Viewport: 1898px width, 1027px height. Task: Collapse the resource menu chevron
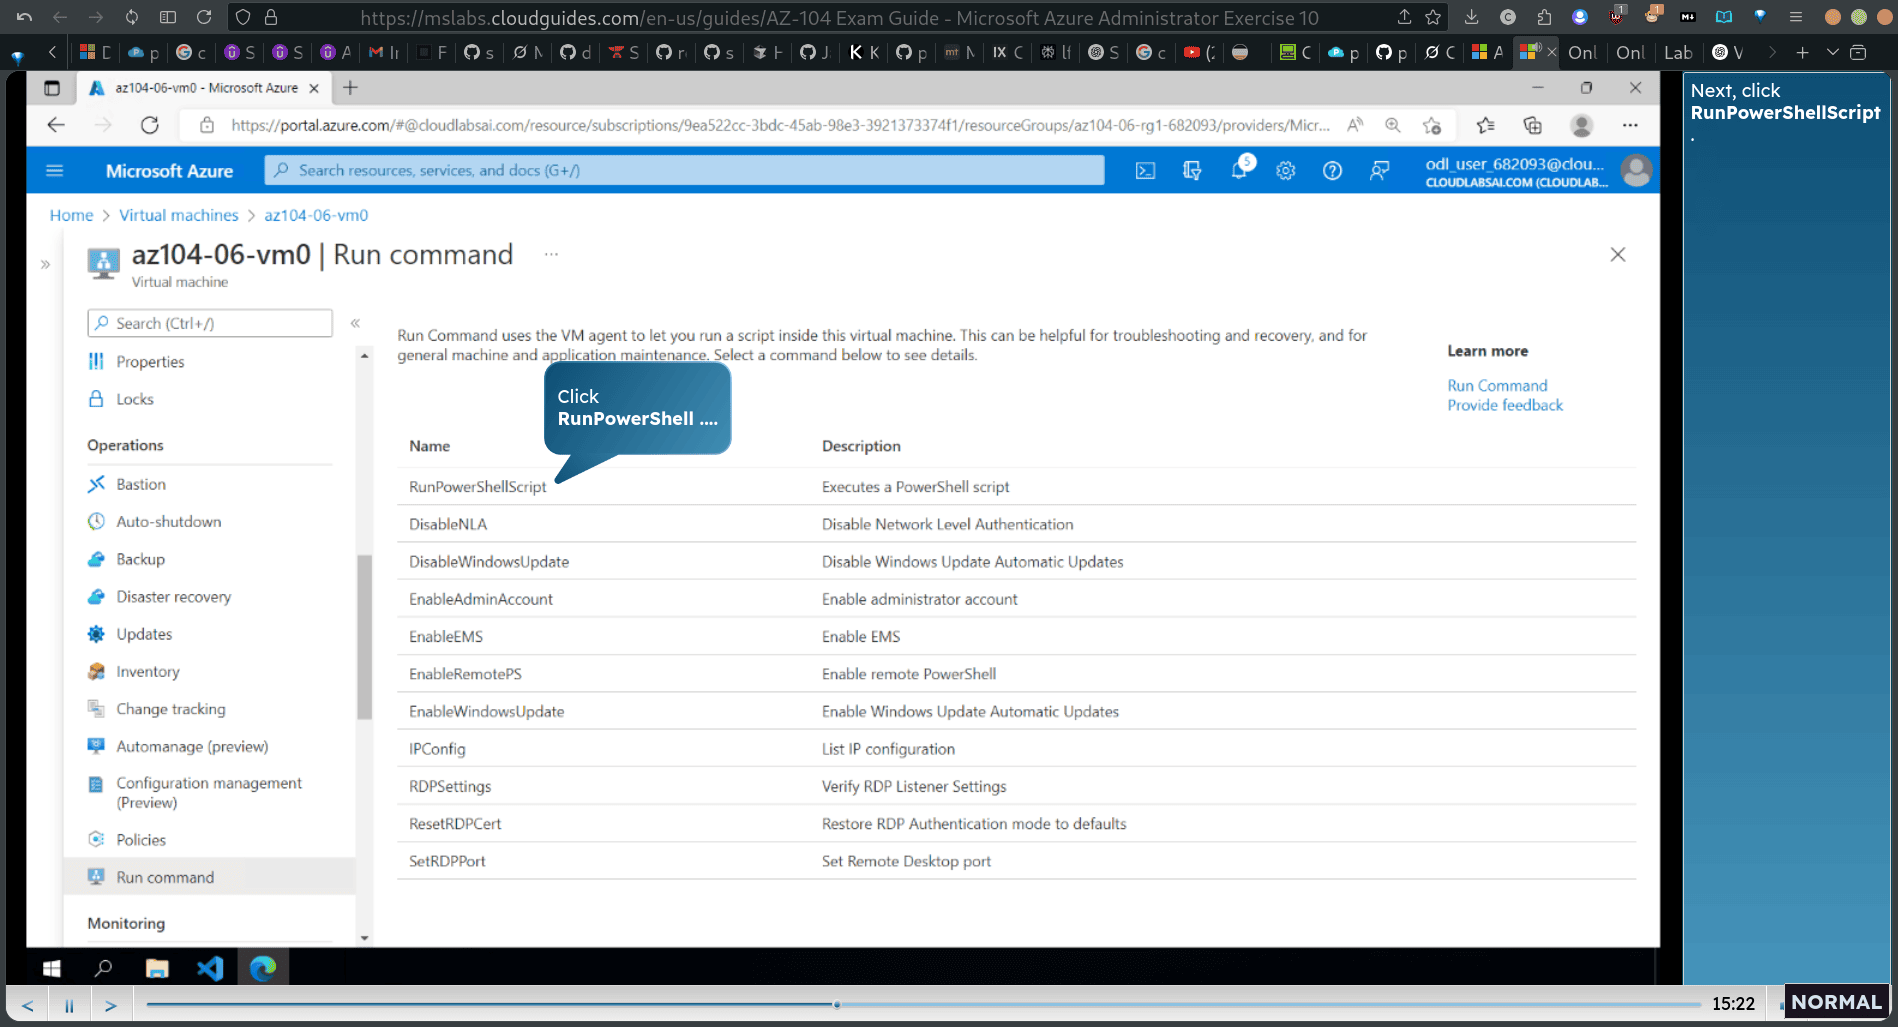pyautogui.click(x=355, y=323)
